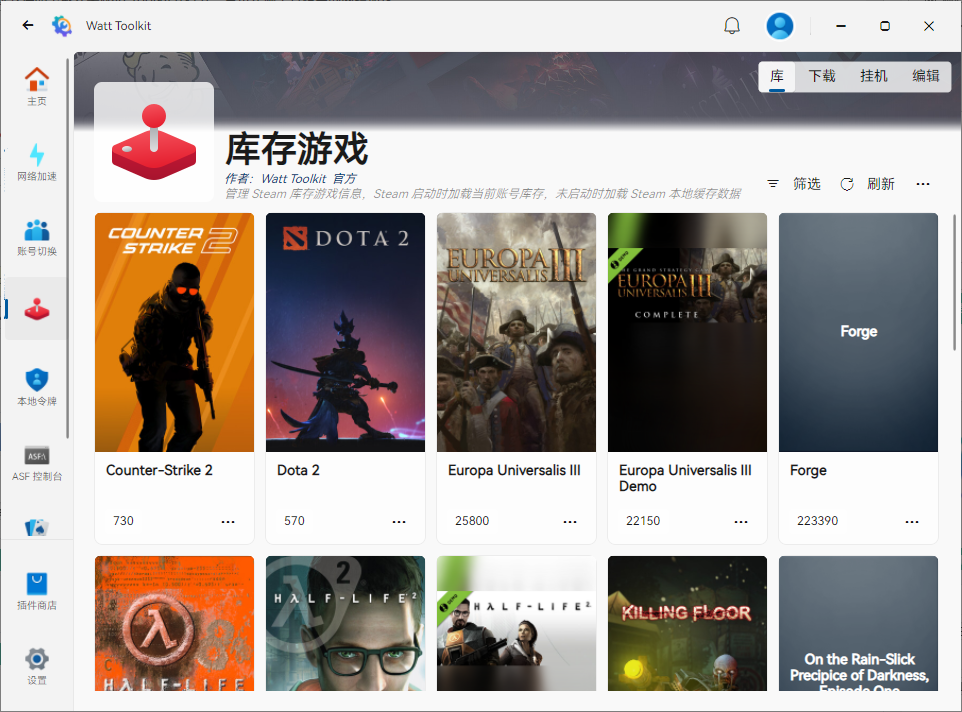The image size is (962, 712).
Task: Click the game list vertical scrollbar
Action: tap(954, 282)
